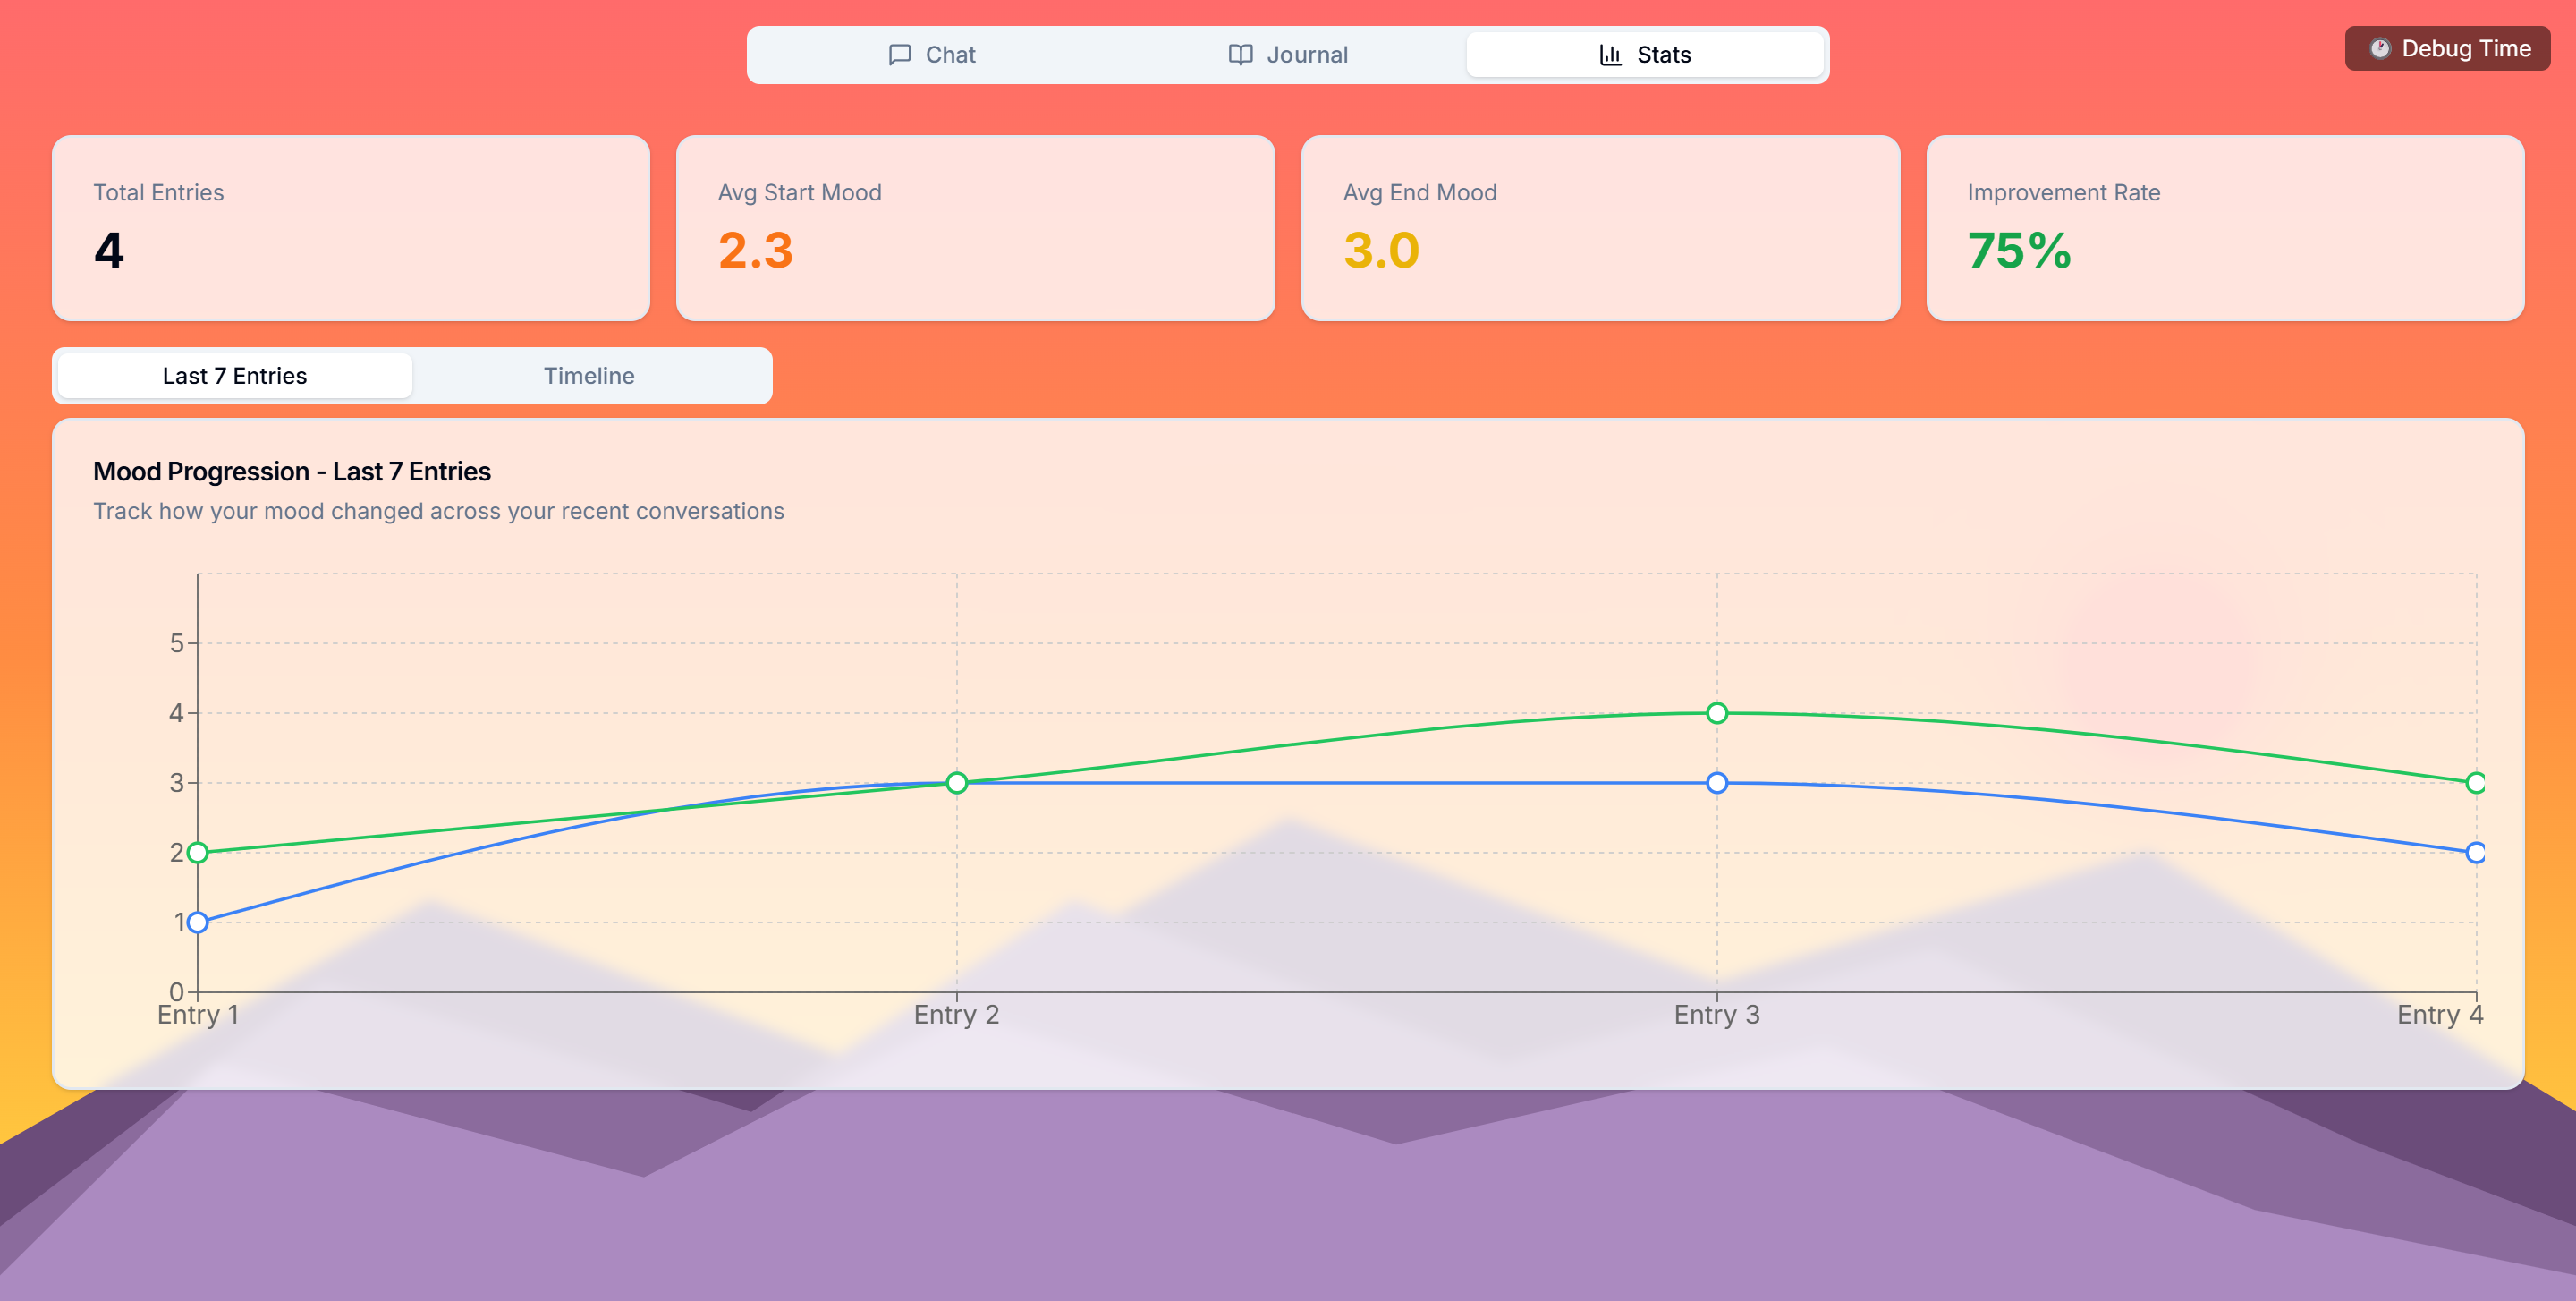Click green data point at Entry 1

[x=198, y=852]
